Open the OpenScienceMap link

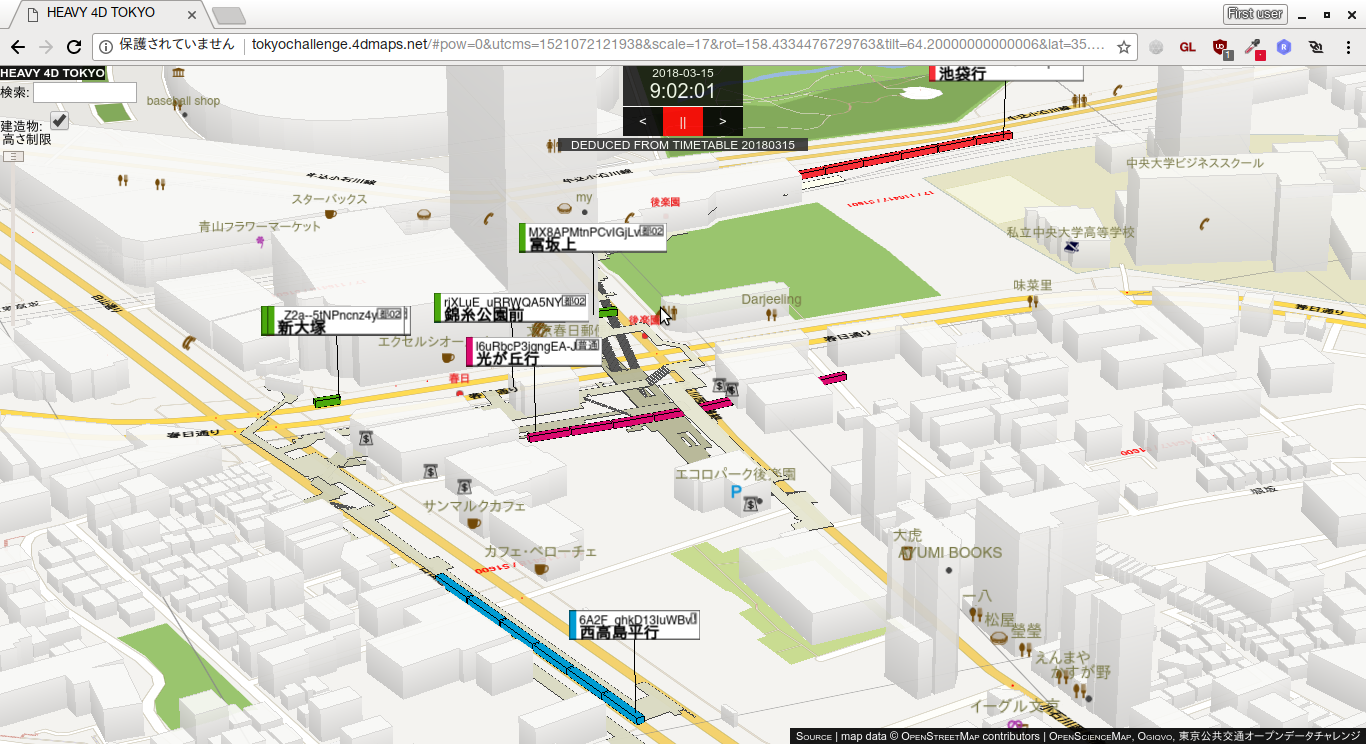[x=1091, y=736]
